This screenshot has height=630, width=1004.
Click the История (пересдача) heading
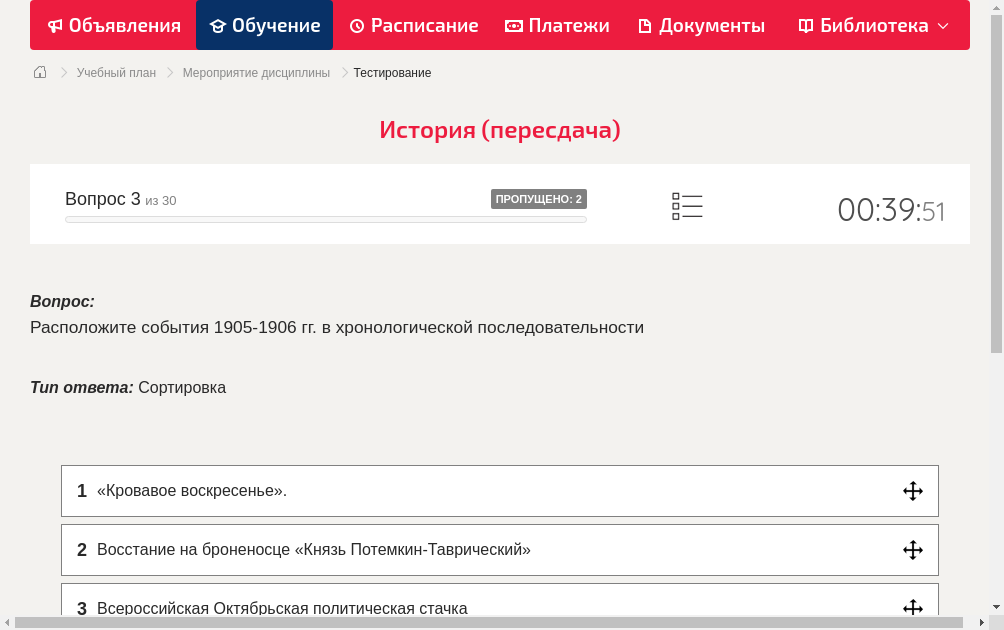coord(500,130)
